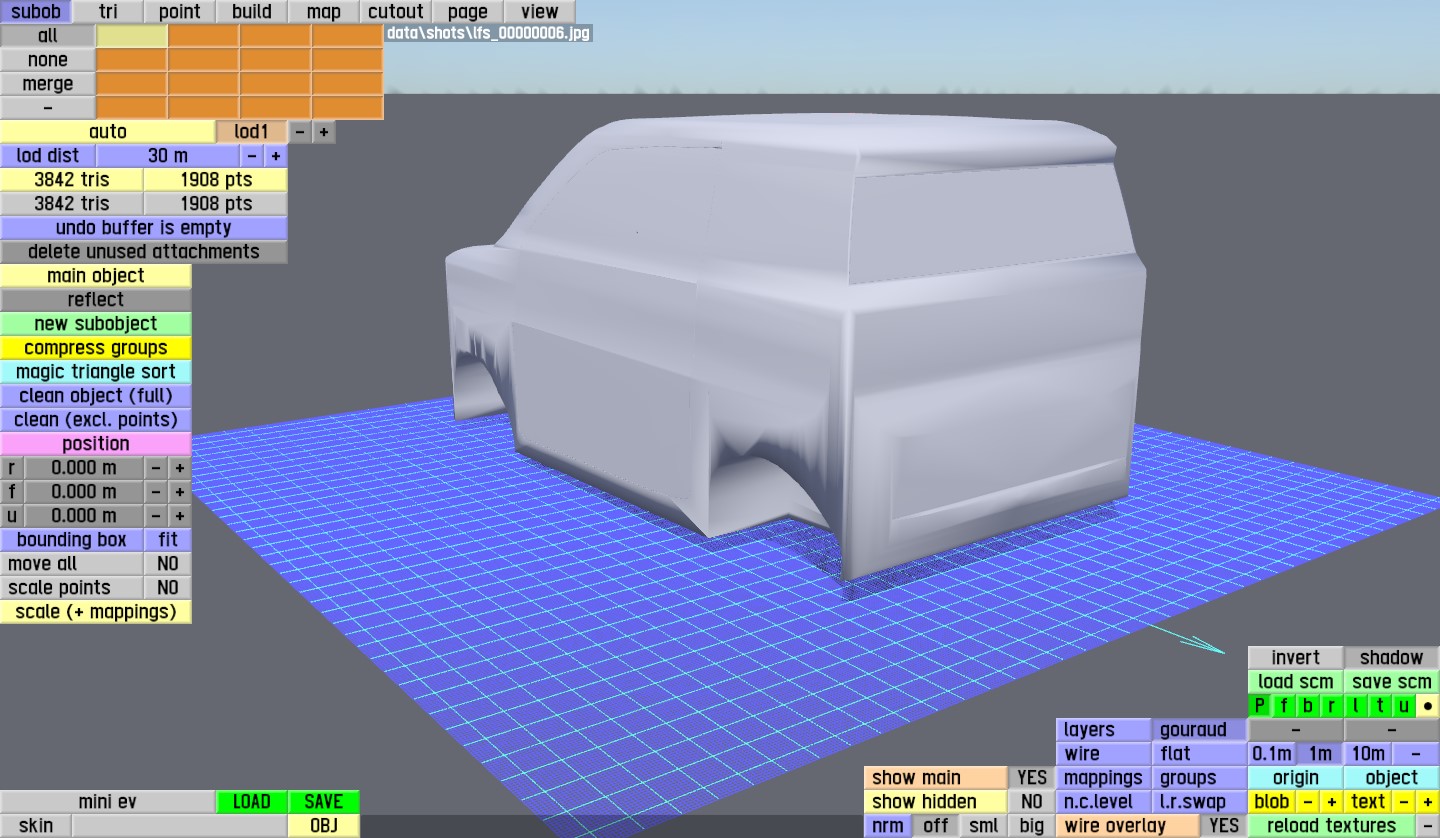Click compress groups
The image size is (1440, 838).
coord(96,348)
